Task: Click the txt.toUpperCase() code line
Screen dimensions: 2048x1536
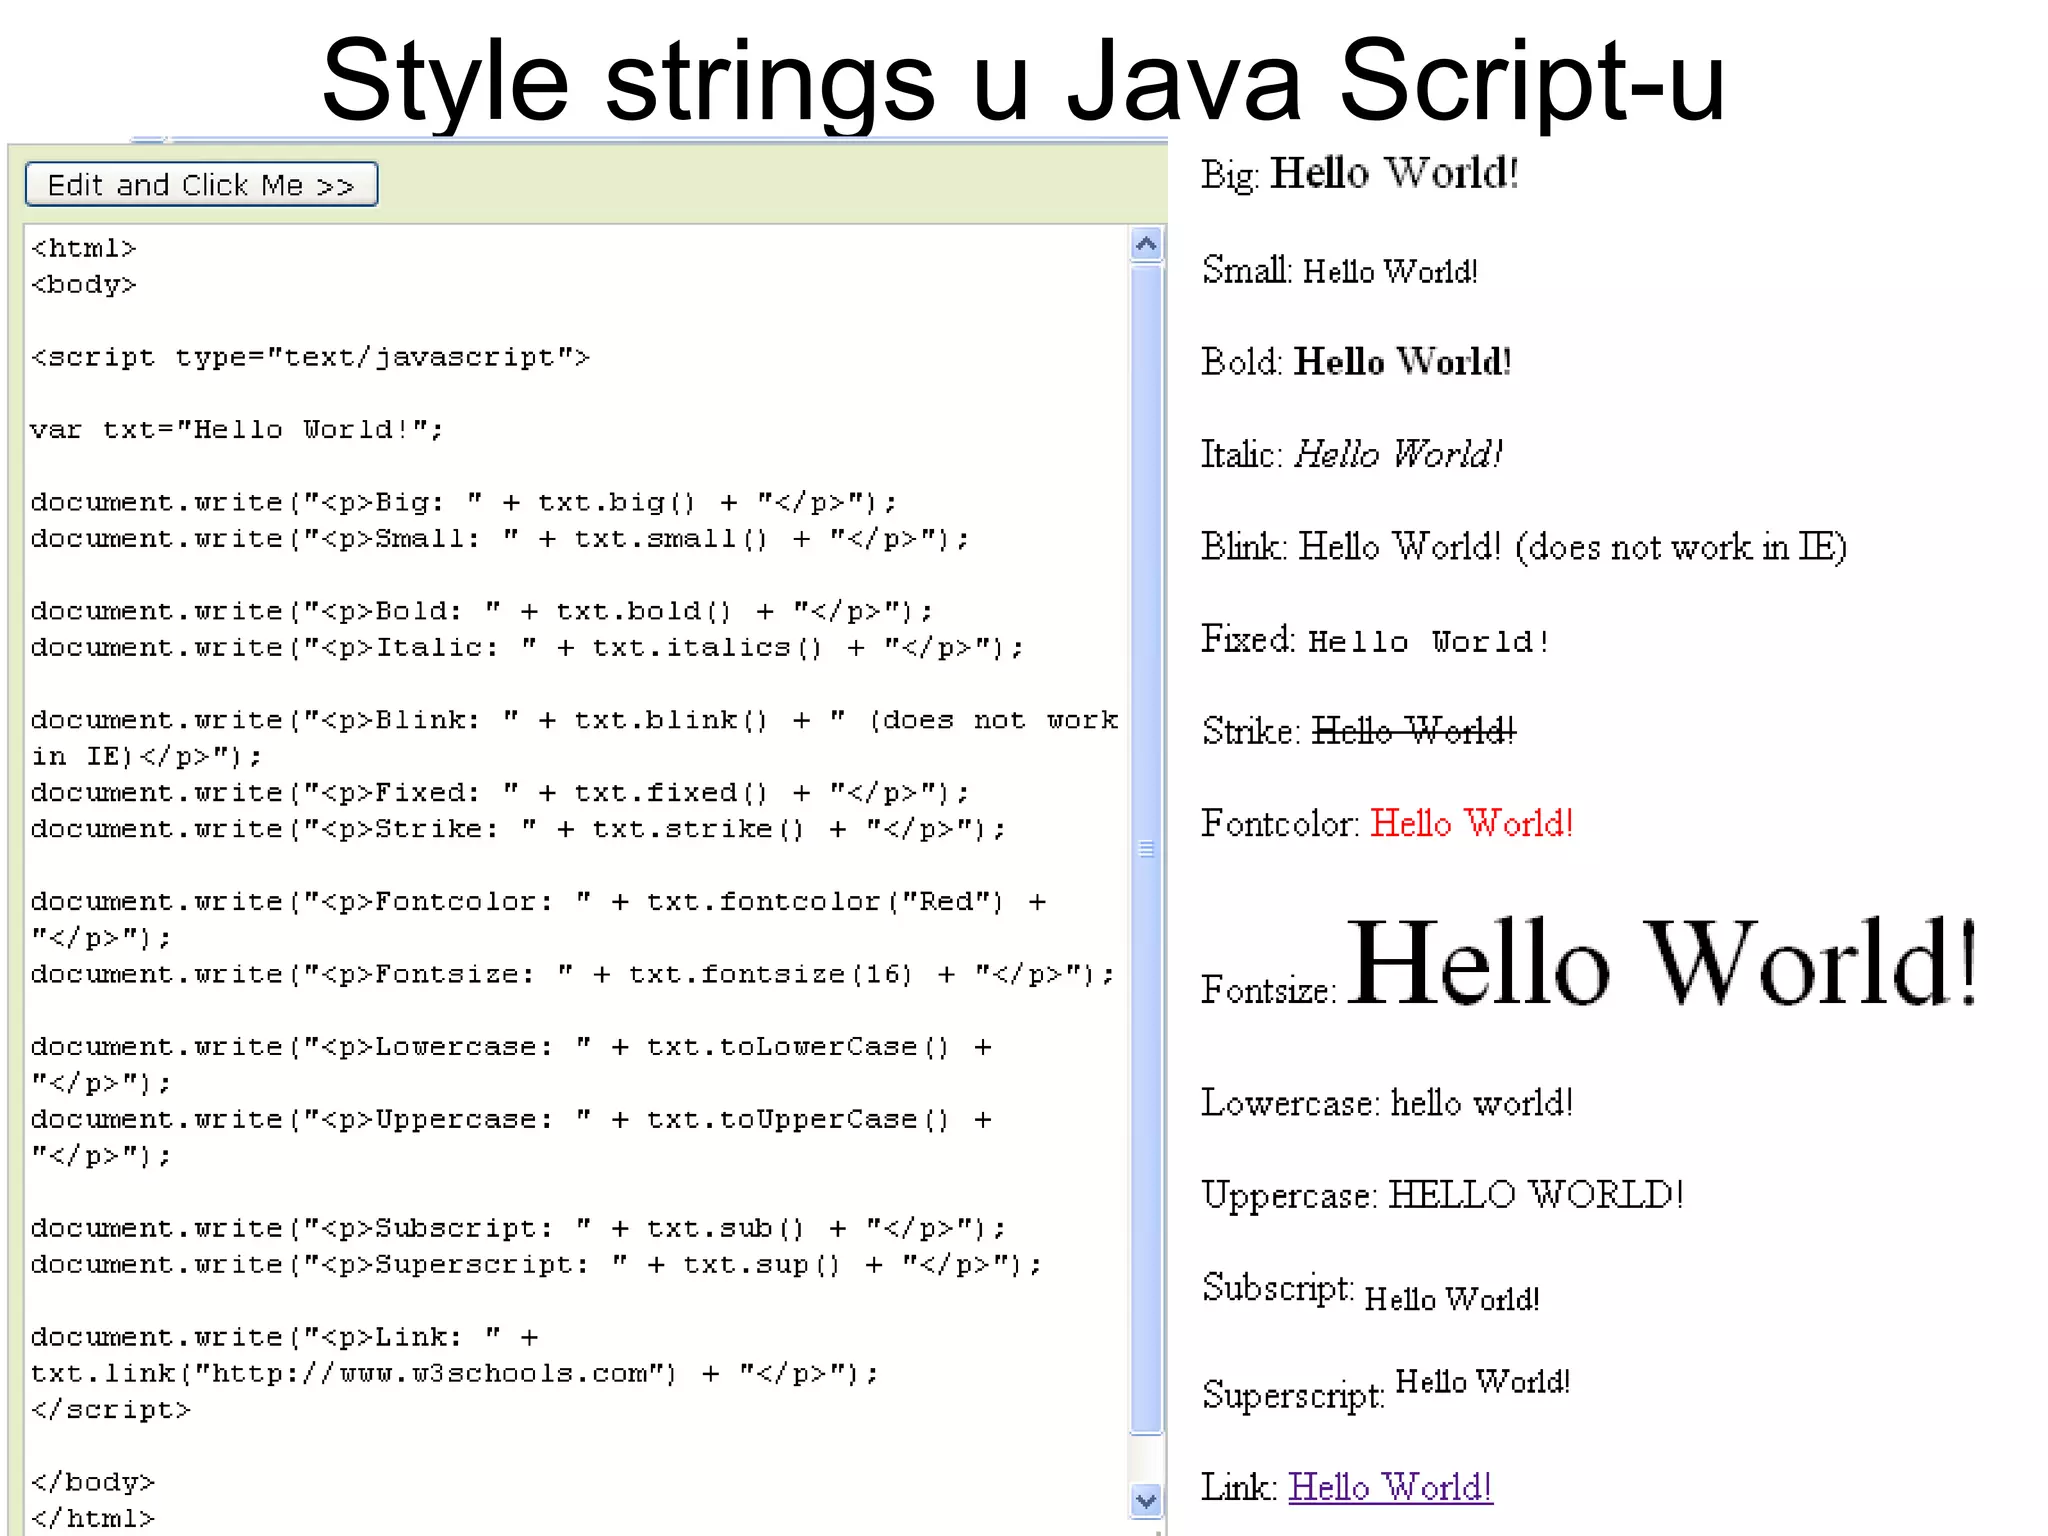Action: (x=511, y=1137)
